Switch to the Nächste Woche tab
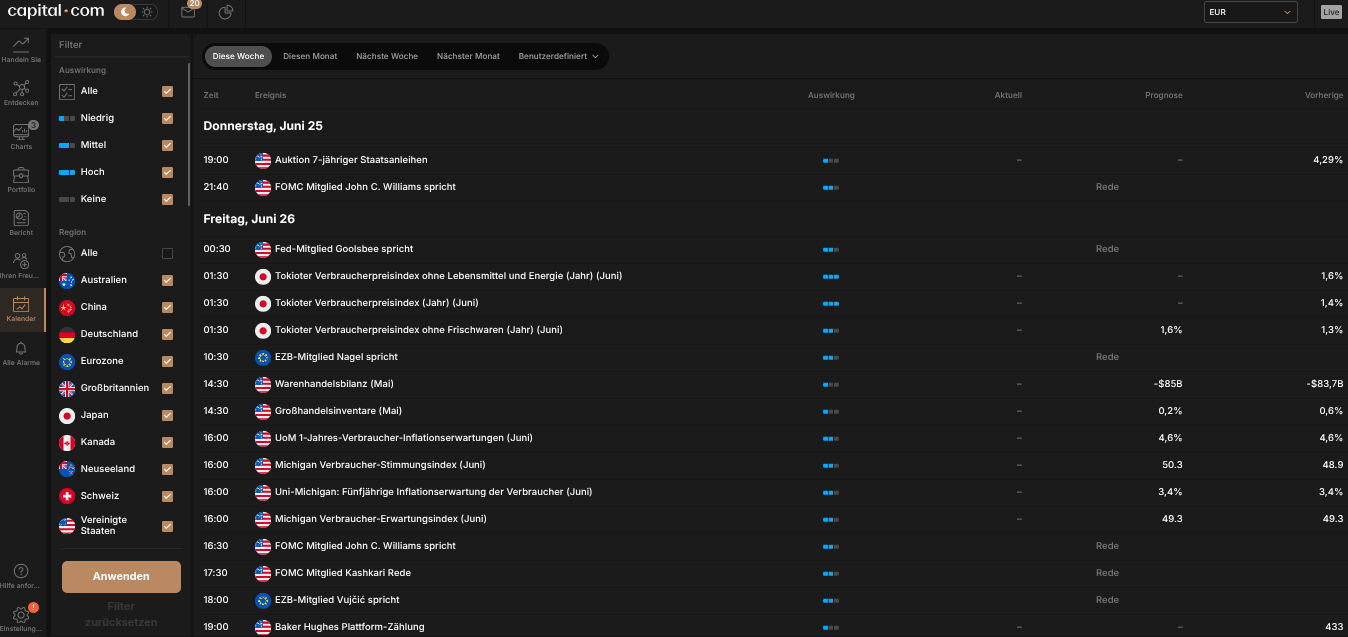The image size is (1348, 637). coord(387,56)
